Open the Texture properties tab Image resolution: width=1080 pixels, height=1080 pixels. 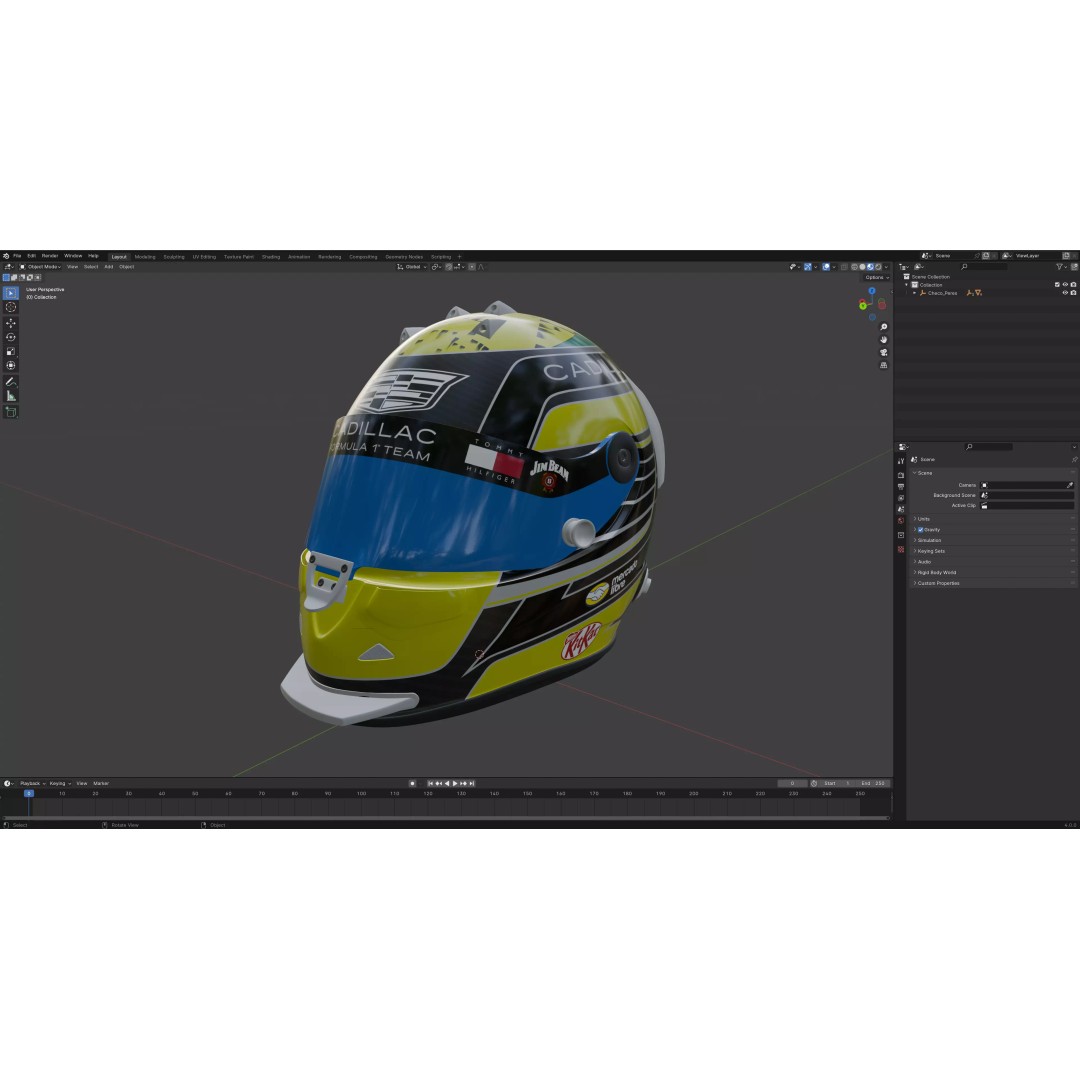coord(901,549)
